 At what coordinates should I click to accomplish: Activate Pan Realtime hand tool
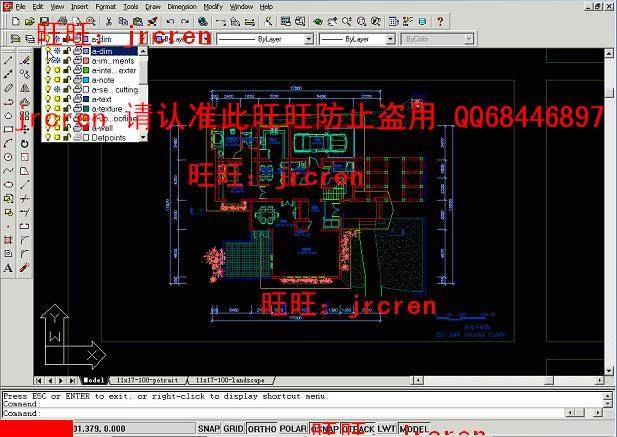coord(332,21)
